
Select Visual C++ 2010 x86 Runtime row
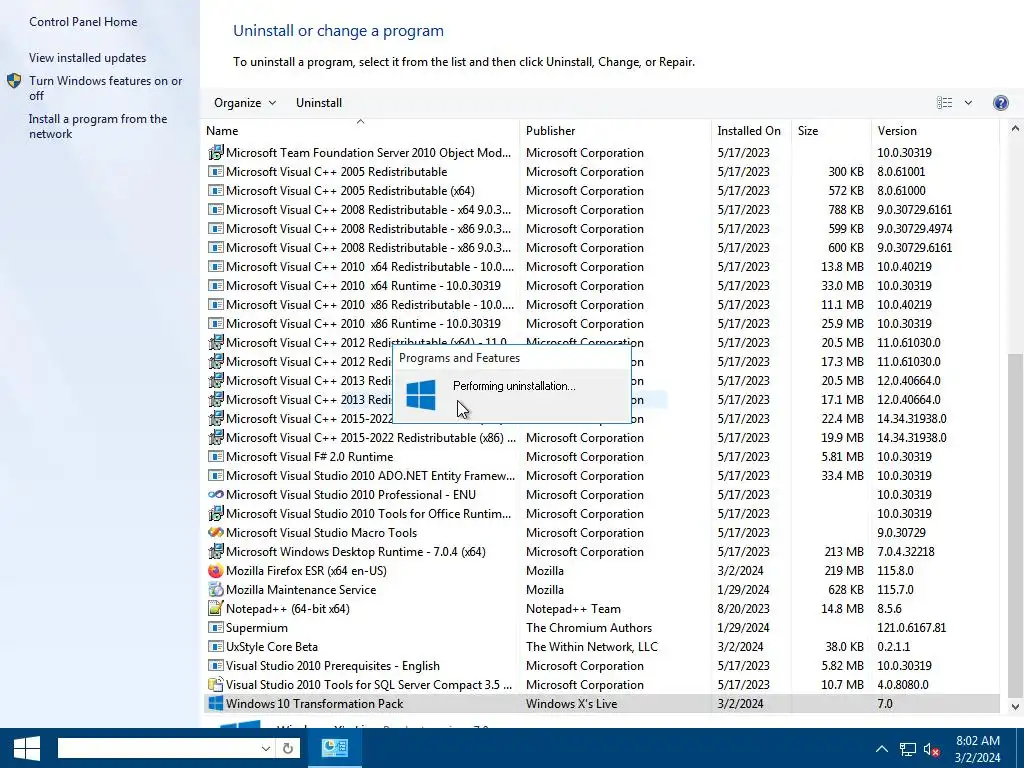pos(601,323)
